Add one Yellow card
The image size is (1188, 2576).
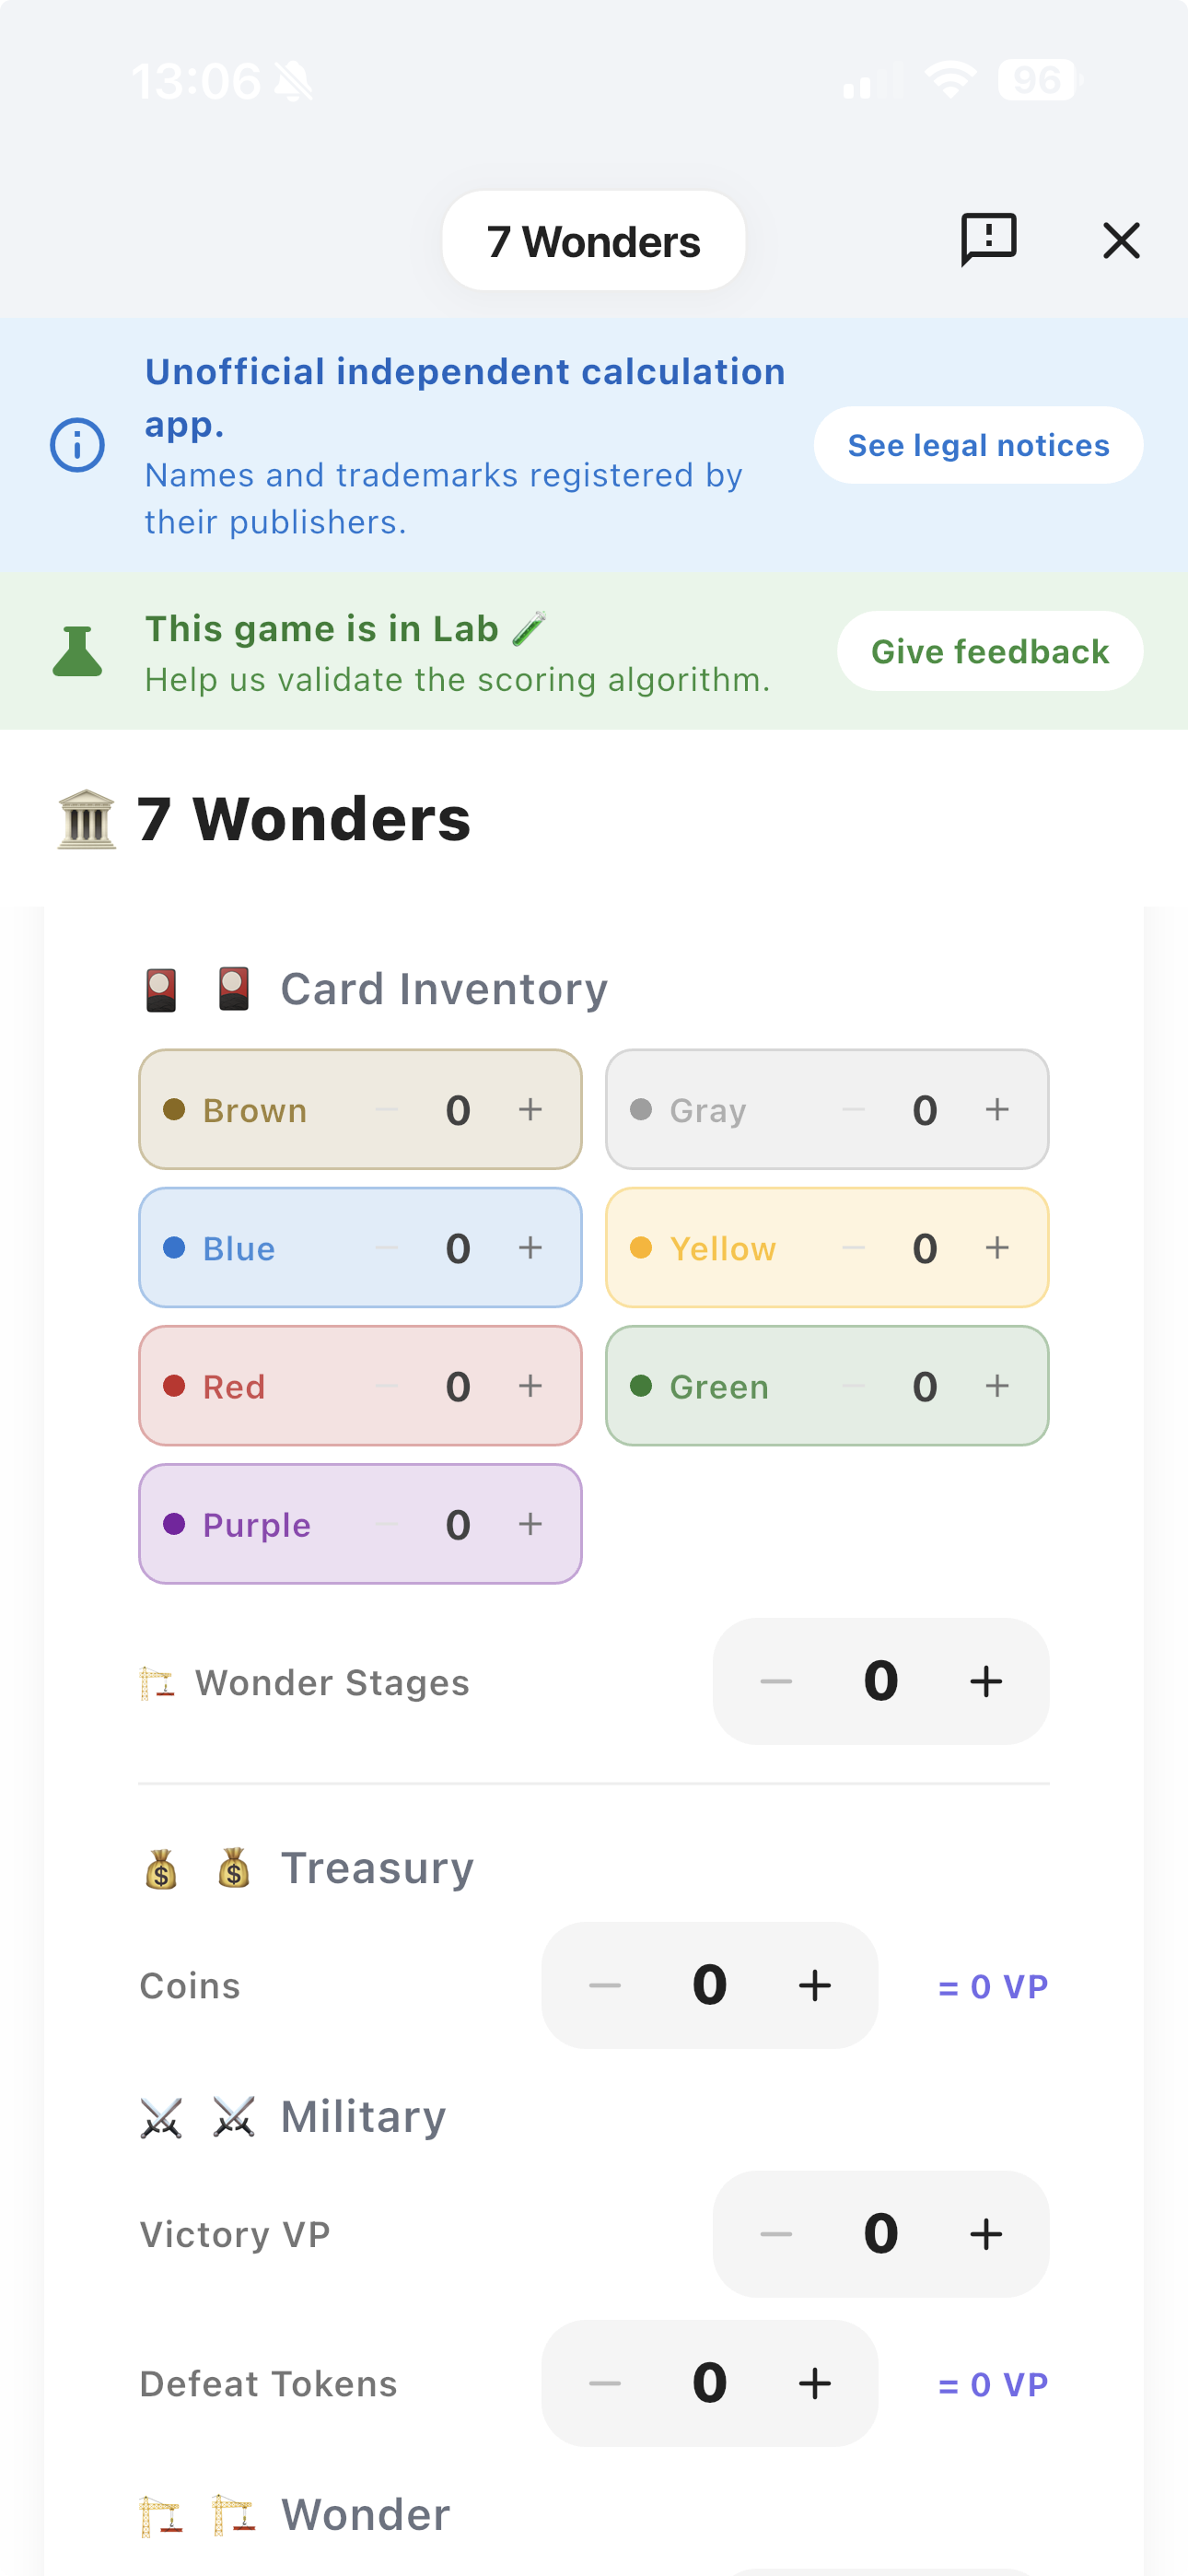tap(996, 1247)
